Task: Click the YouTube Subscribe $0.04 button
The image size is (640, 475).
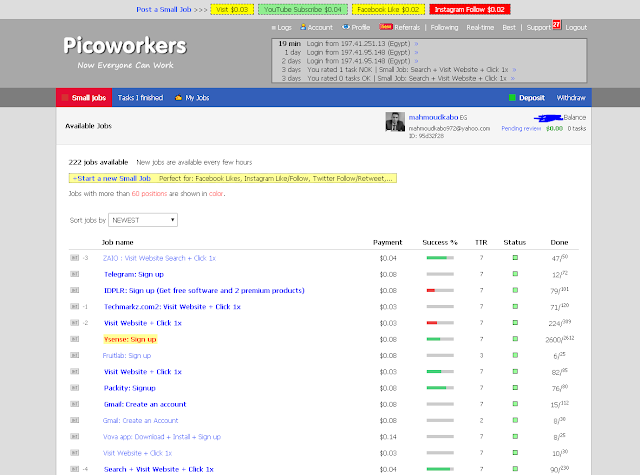Action: [303, 9]
